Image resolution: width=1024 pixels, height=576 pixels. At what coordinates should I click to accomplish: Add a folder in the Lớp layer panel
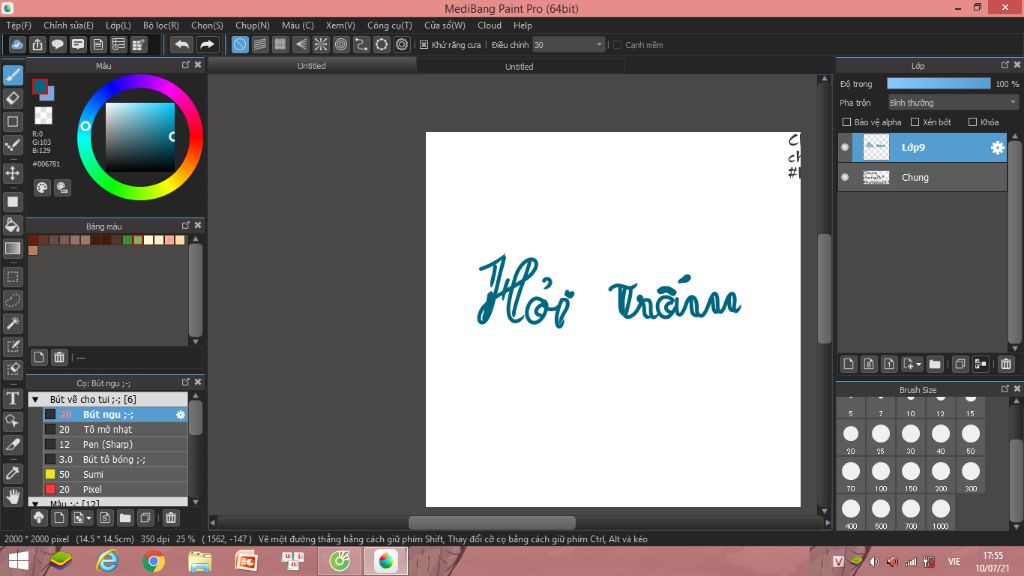(x=935, y=364)
